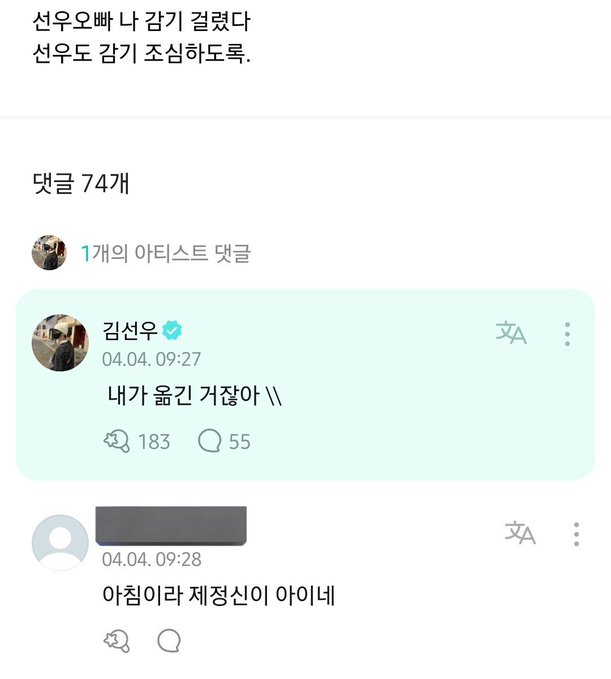Viewport: 611px width, 679px height.
Task: Reply to the comment '아침이라 제정신이 아이네'
Action: coord(168,641)
